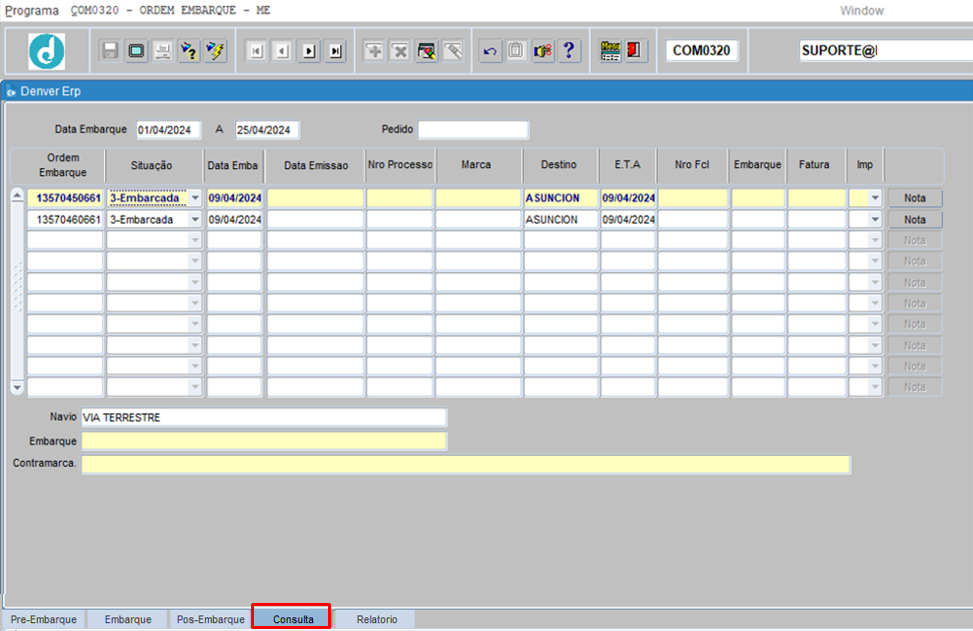Click Nota button for order 13570460661
The image size is (973, 631).
click(x=915, y=220)
